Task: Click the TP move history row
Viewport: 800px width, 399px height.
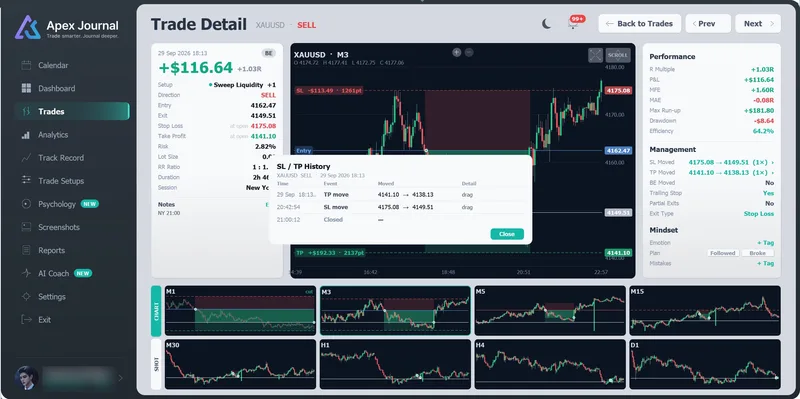Action: pyautogui.click(x=401, y=195)
